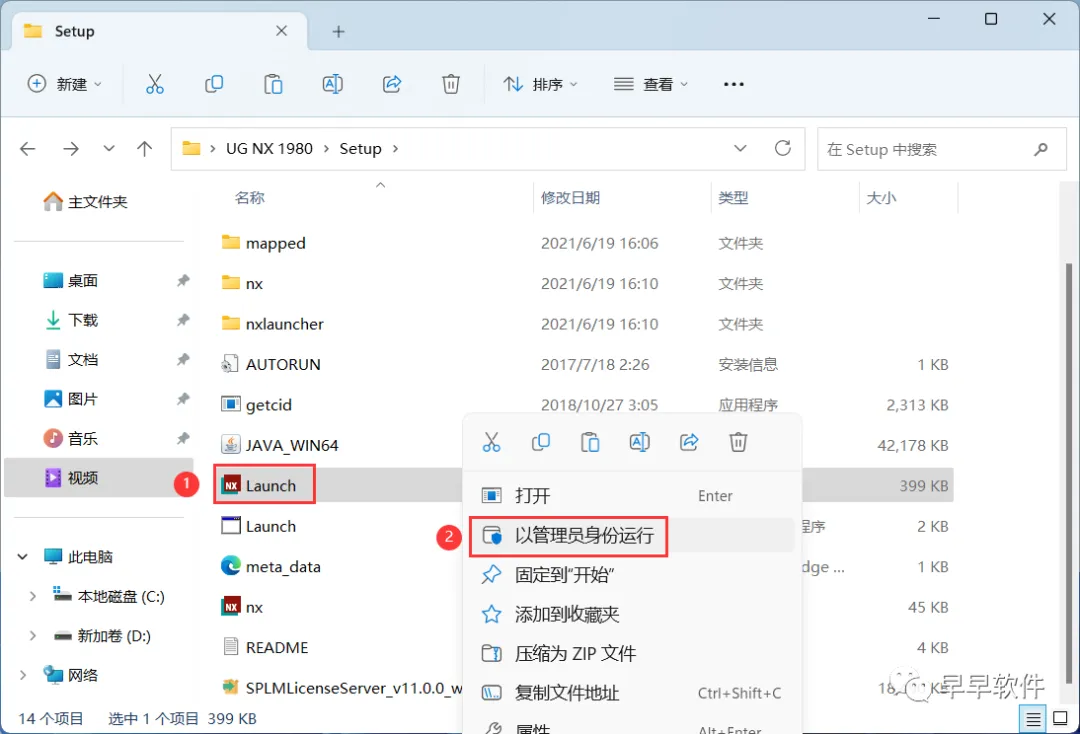Click the Paste icon in the toolbar

pyautogui.click(x=273, y=84)
